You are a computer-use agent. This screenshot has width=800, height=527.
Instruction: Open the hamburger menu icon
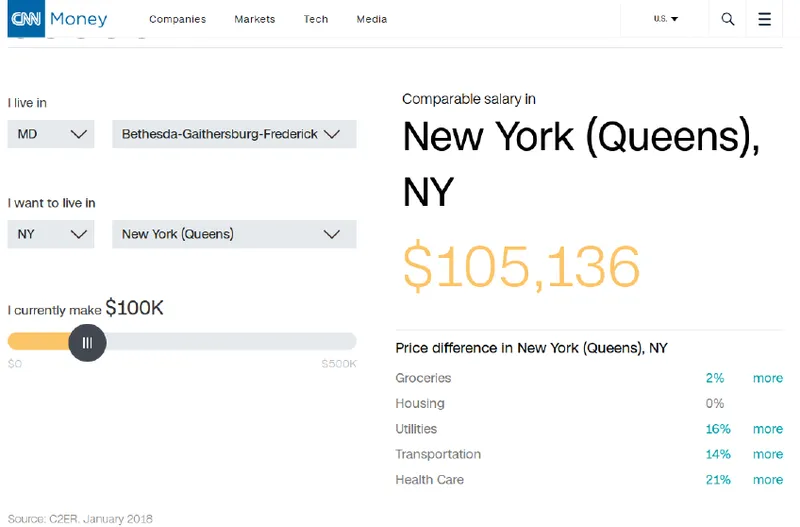coord(765,19)
